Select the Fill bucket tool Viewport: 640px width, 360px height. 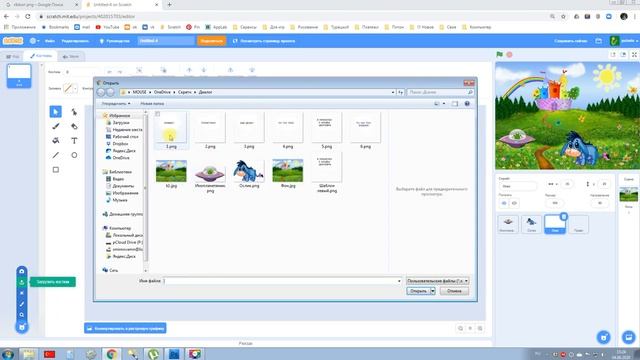[x=56, y=141]
